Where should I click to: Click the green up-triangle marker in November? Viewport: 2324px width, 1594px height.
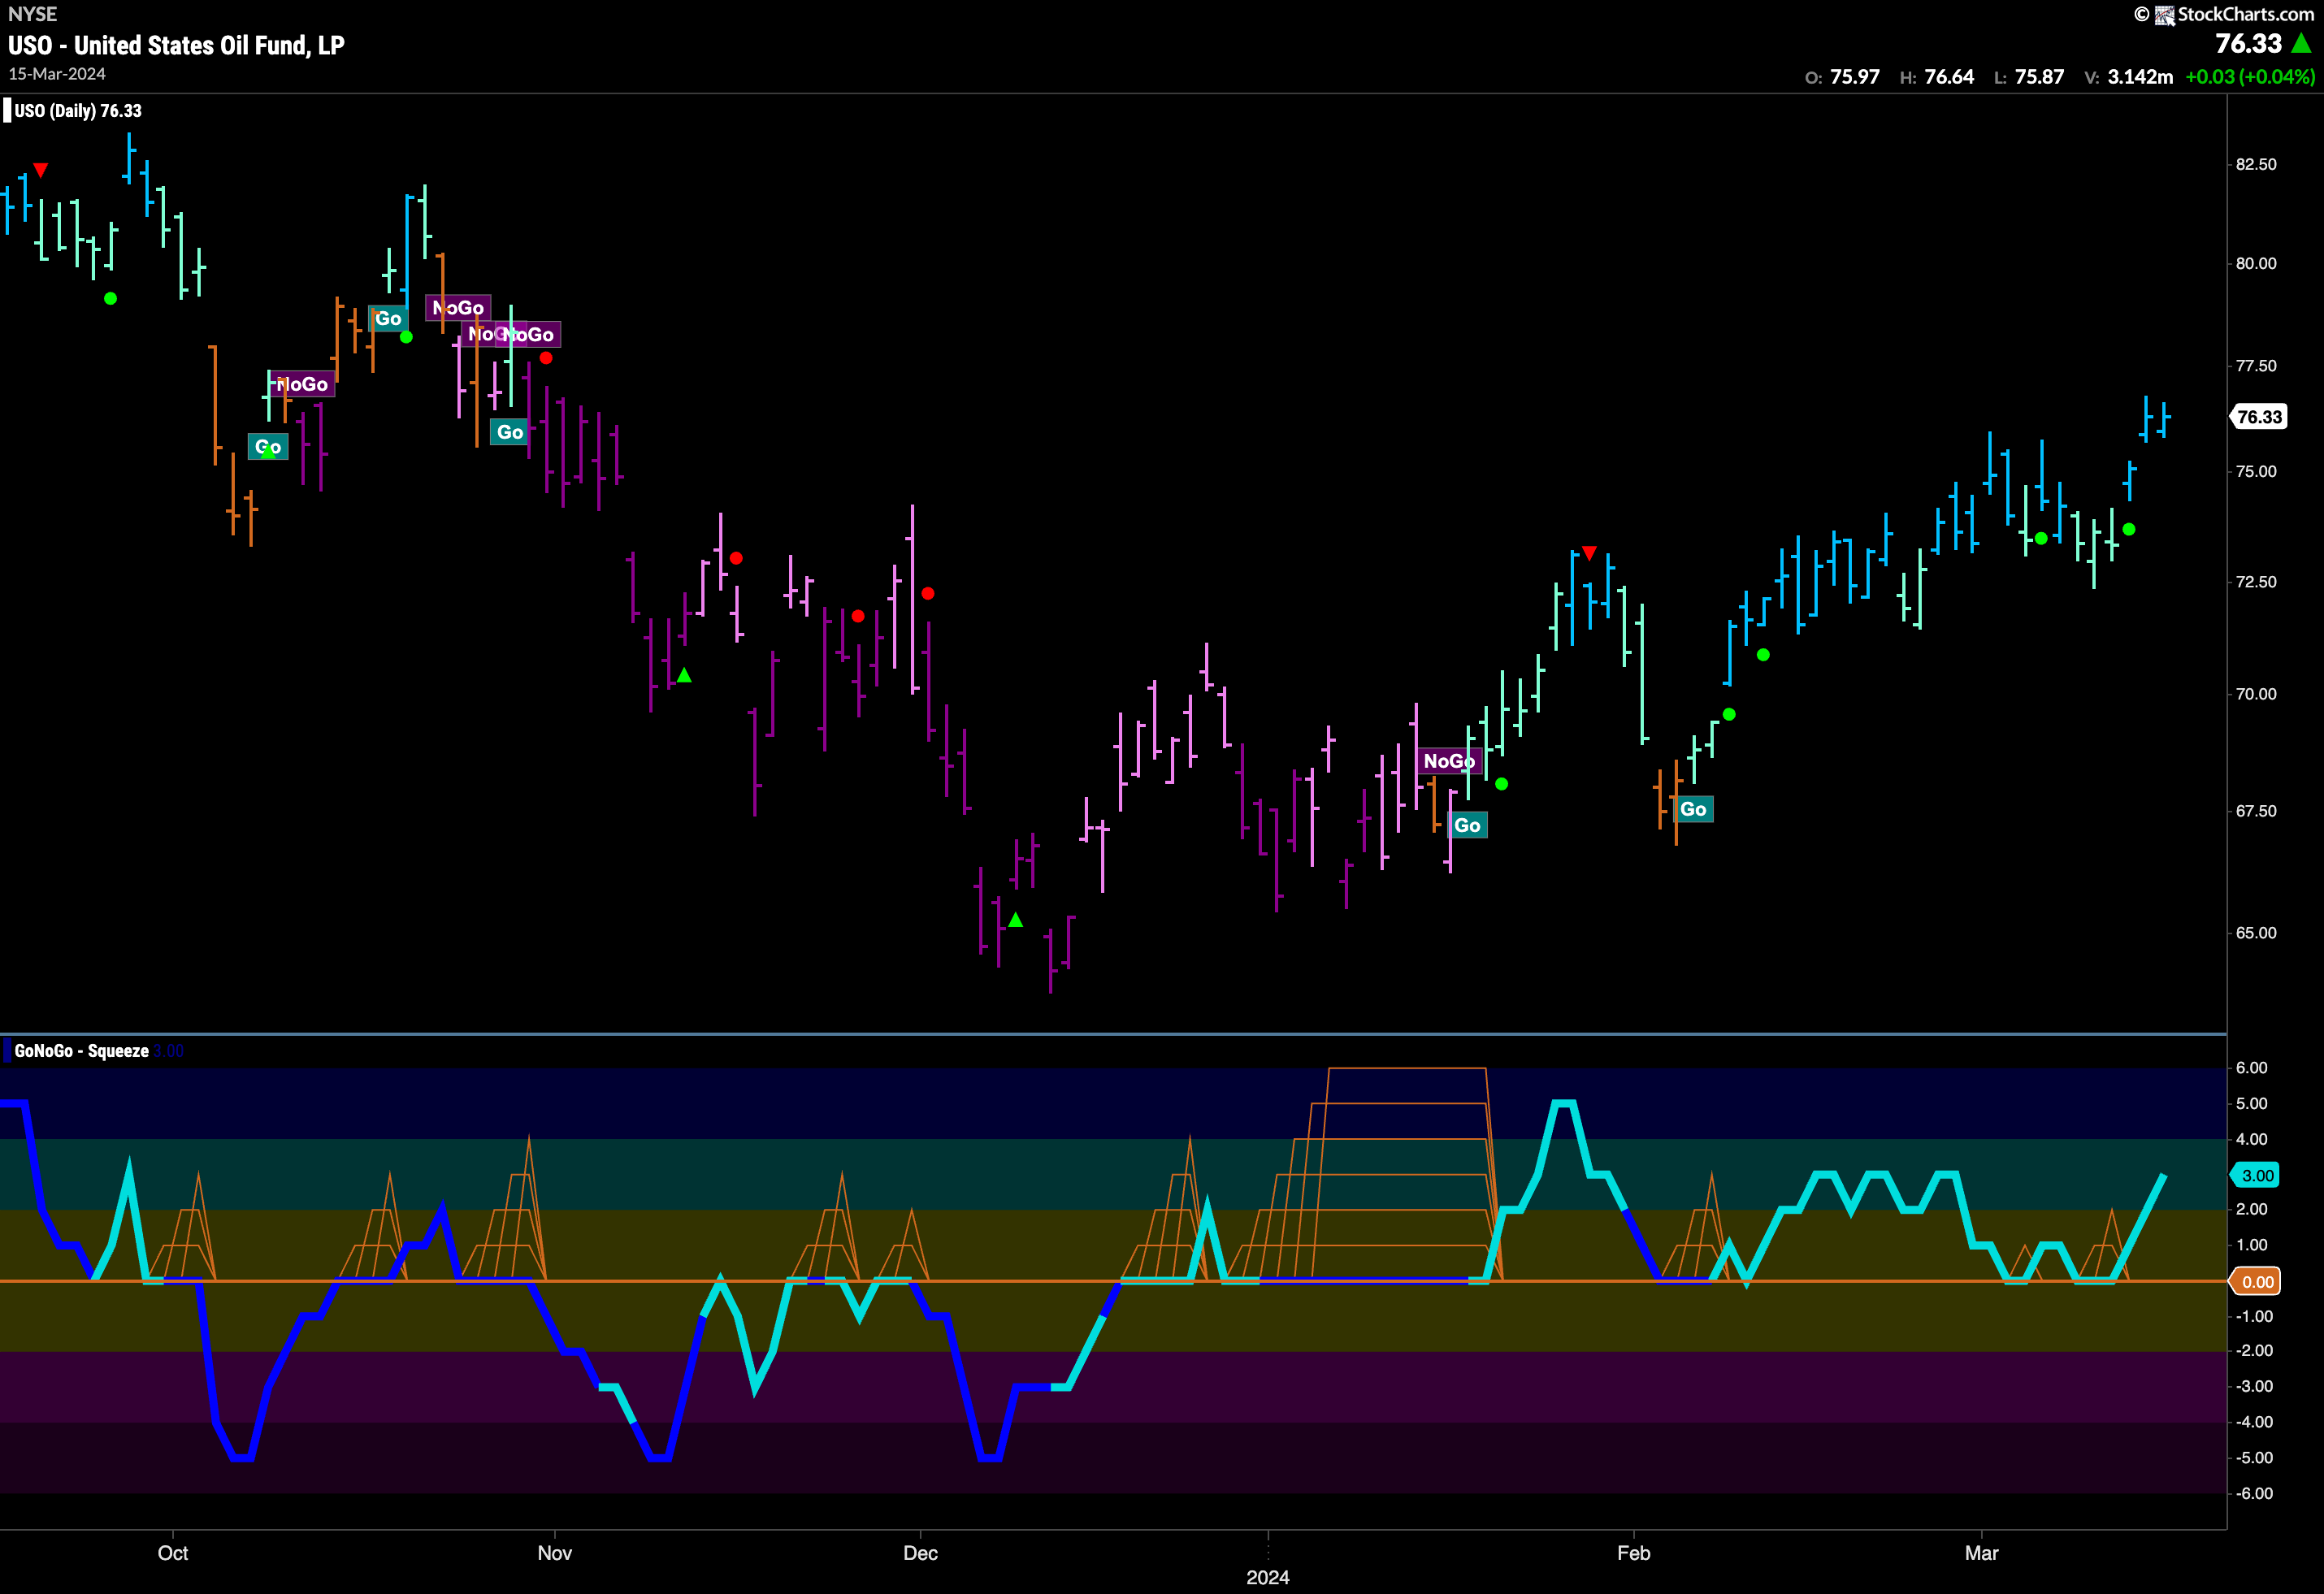684,676
